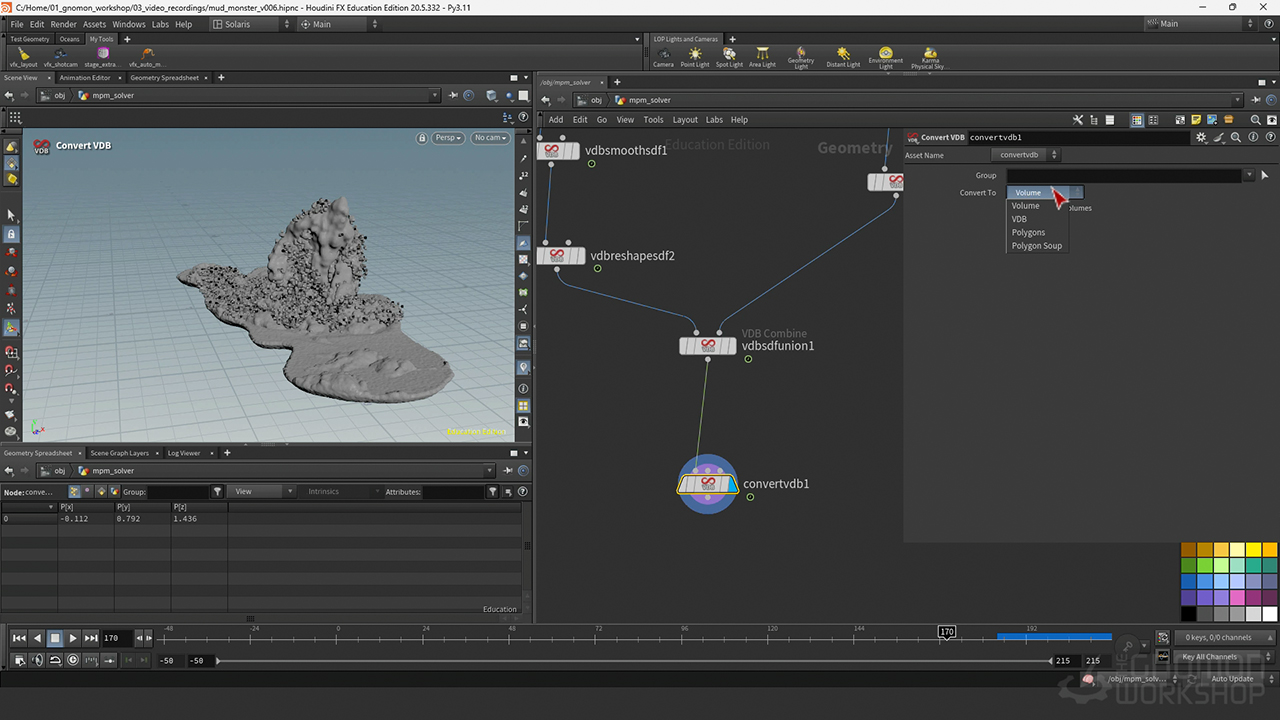Choose Polygon Soup in Convert To list

click(1036, 246)
